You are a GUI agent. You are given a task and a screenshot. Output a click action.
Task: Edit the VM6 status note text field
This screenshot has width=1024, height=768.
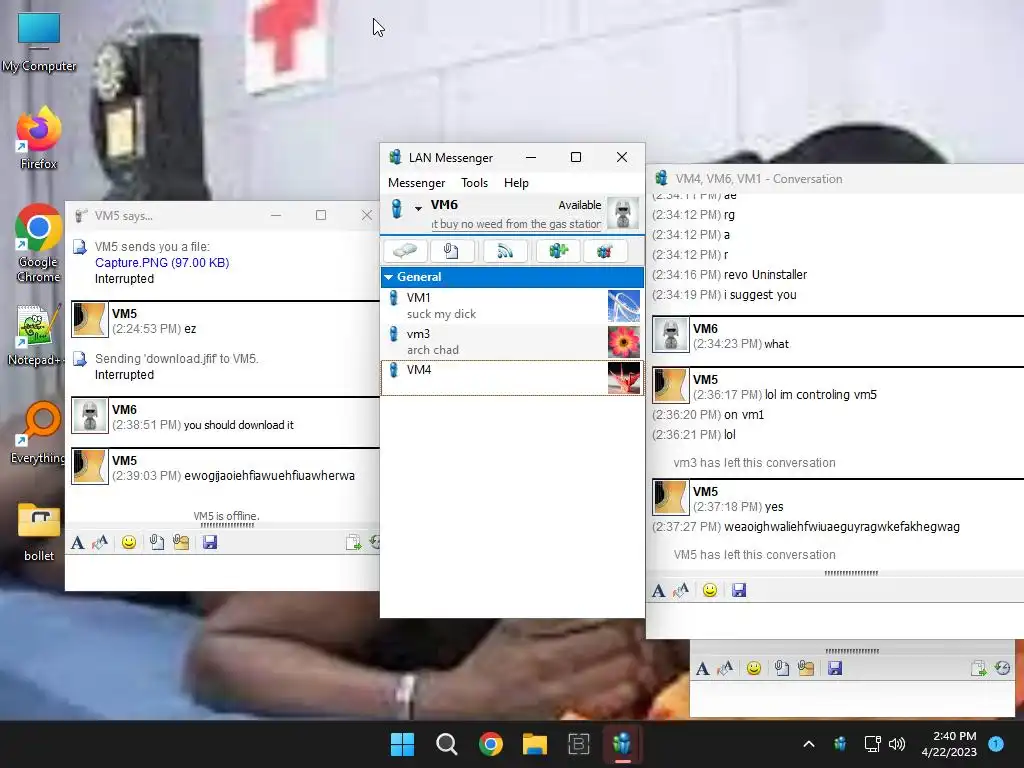pyautogui.click(x=516, y=224)
